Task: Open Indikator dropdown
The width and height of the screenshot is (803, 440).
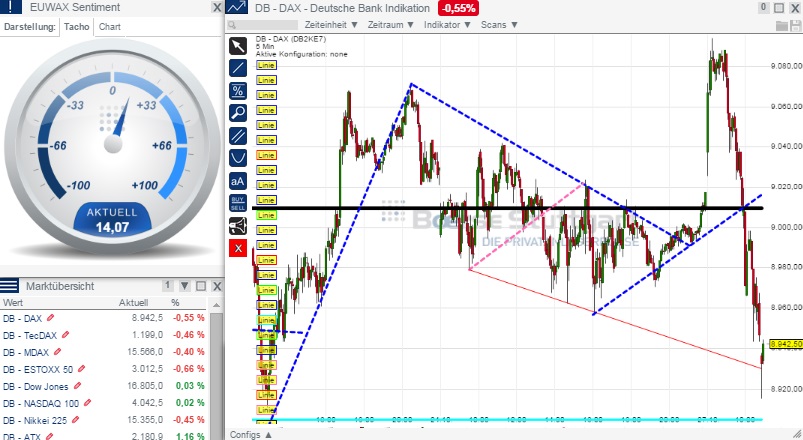Action: (447, 25)
